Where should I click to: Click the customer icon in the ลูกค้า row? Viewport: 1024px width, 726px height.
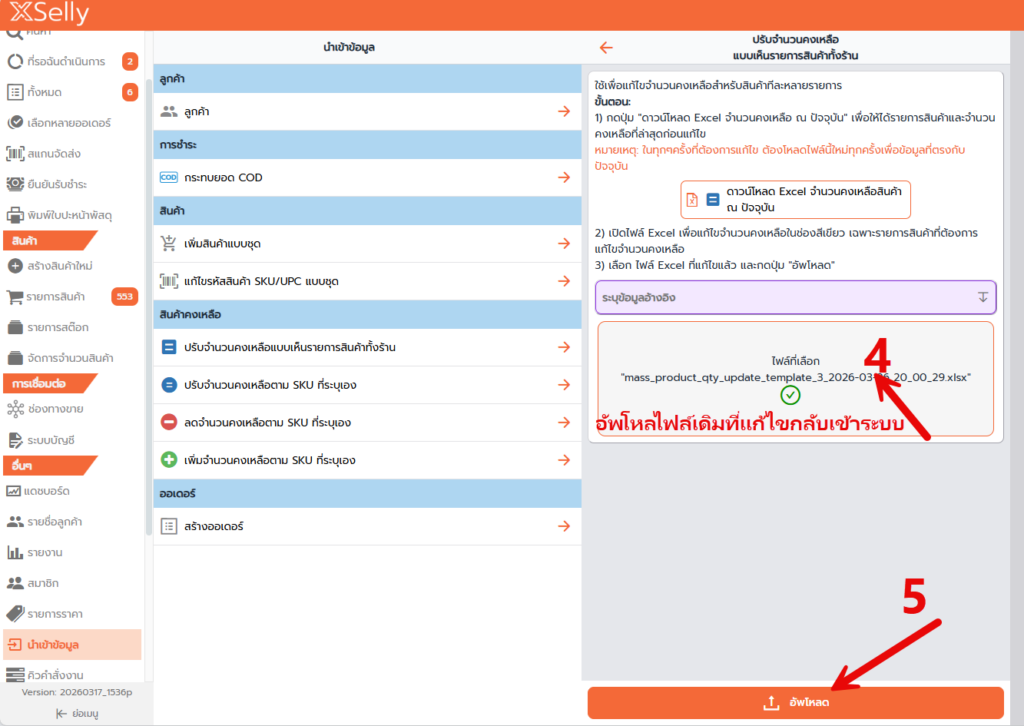pos(168,112)
